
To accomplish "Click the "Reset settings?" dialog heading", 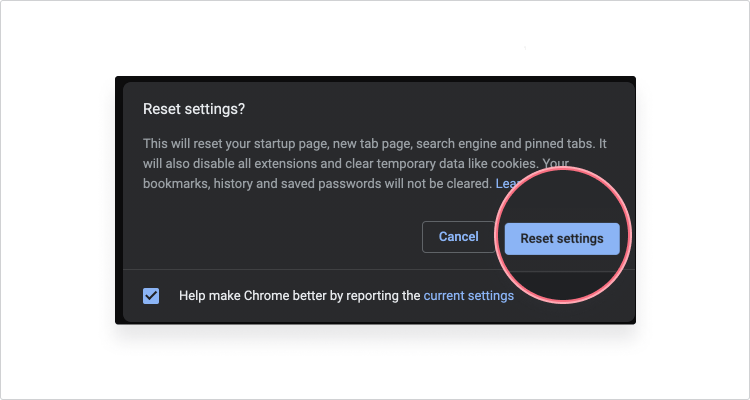I will pos(194,109).
